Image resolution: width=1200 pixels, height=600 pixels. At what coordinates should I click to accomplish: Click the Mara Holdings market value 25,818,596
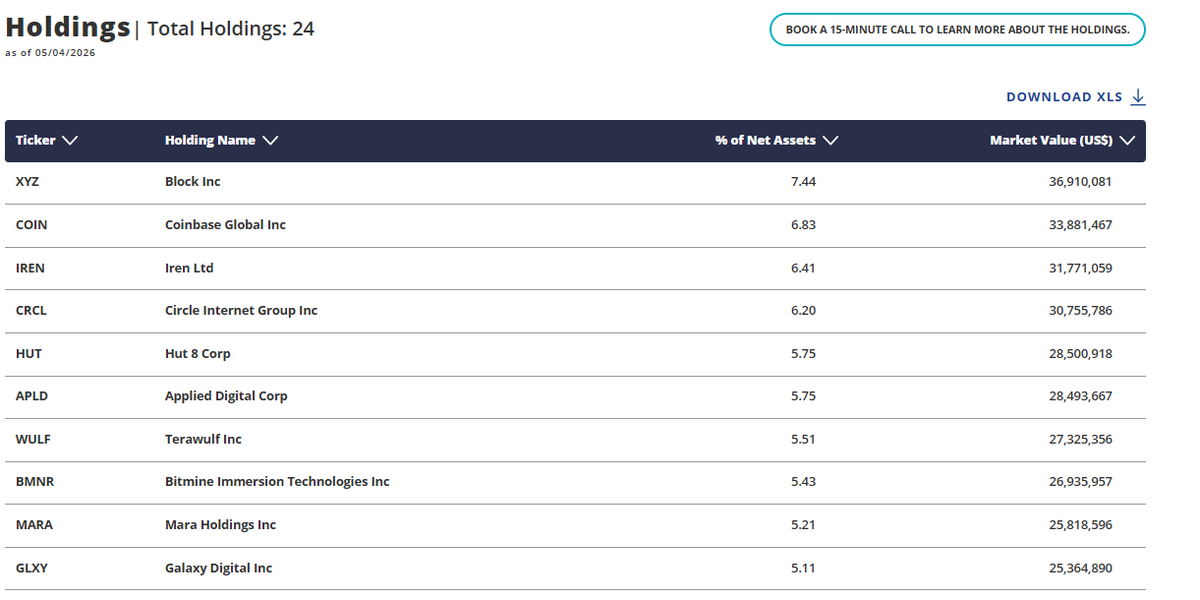[x=1080, y=525]
